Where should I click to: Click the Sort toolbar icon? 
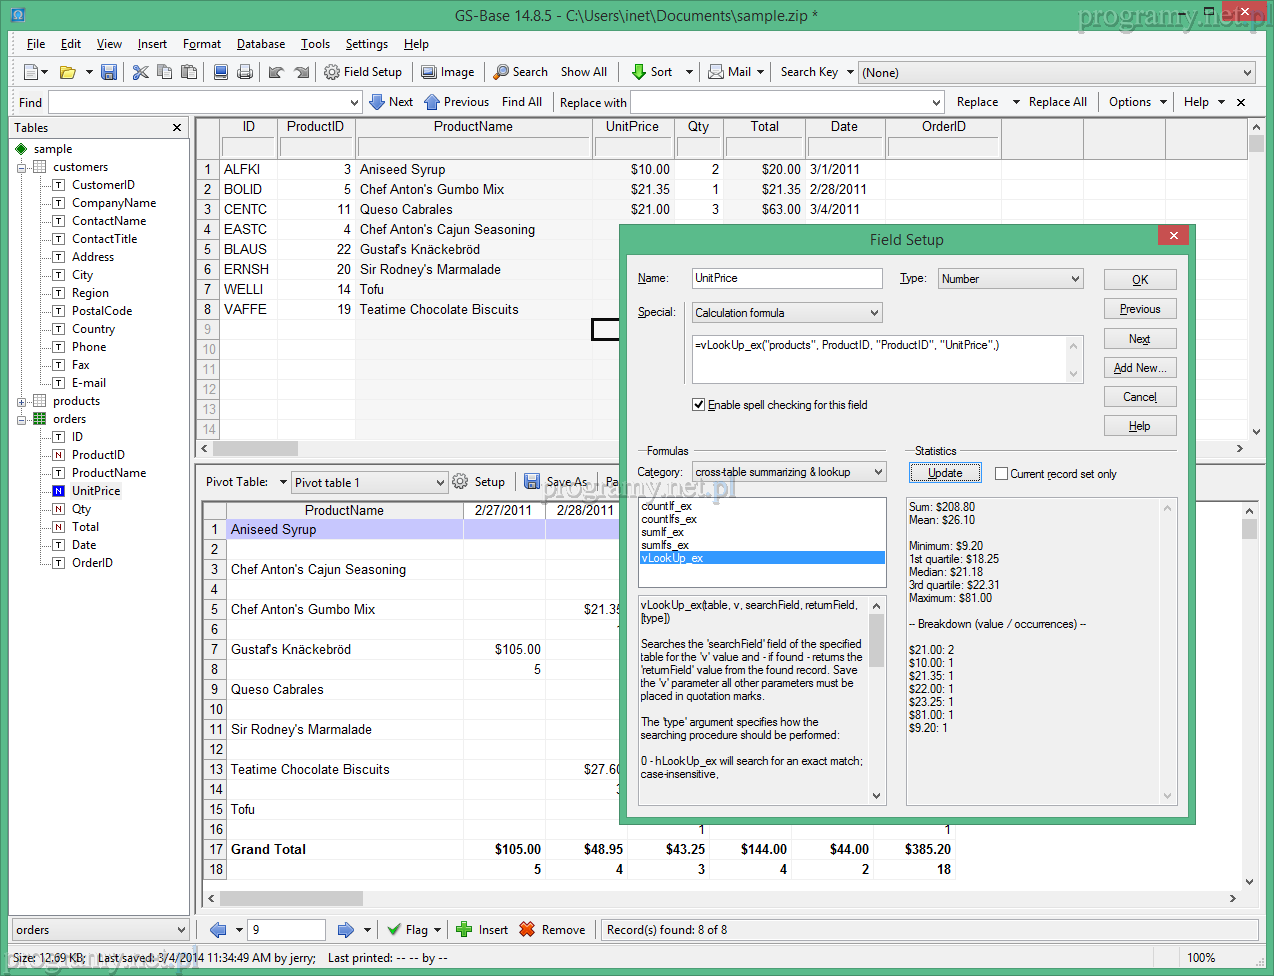pyautogui.click(x=639, y=72)
